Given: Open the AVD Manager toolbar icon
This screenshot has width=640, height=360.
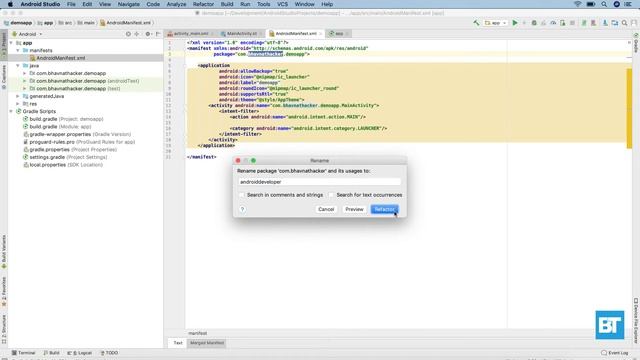Looking at the screenshot, I should (593, 23).
